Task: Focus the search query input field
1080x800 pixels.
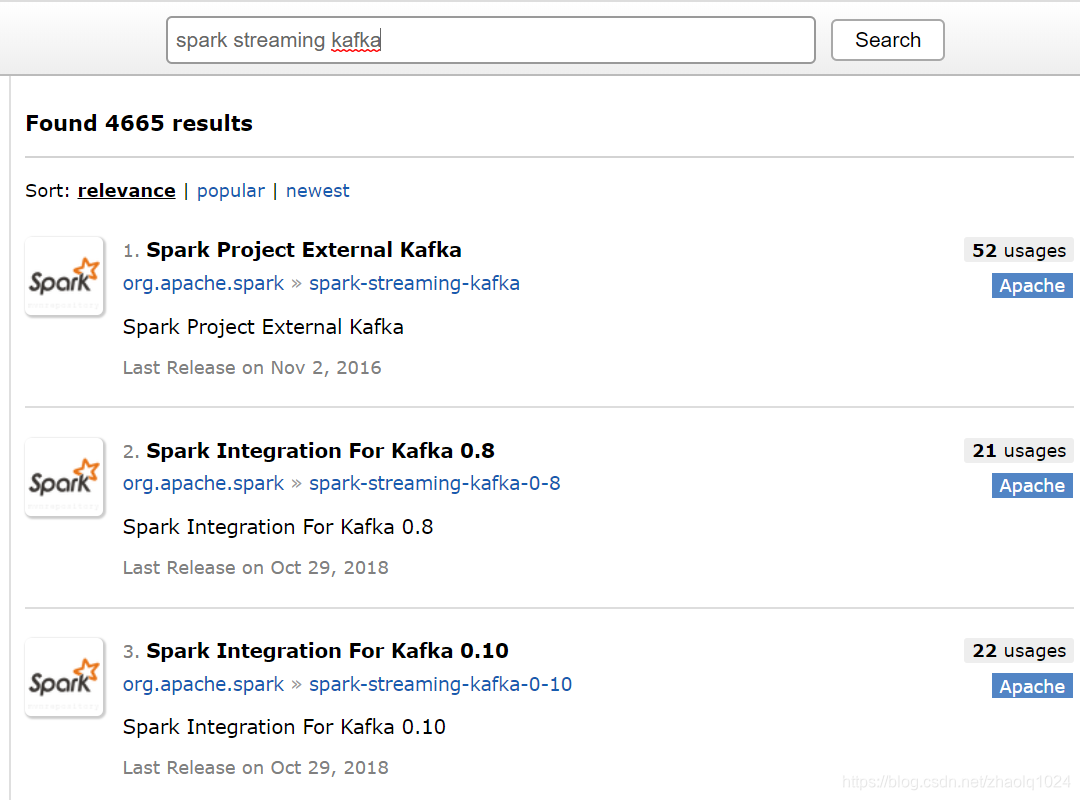Action: click(490, 40)
